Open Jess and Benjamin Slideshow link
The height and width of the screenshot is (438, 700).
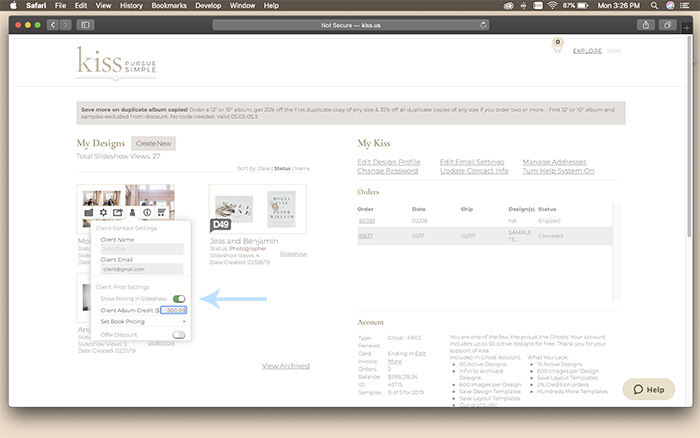(x=293, y=254)
